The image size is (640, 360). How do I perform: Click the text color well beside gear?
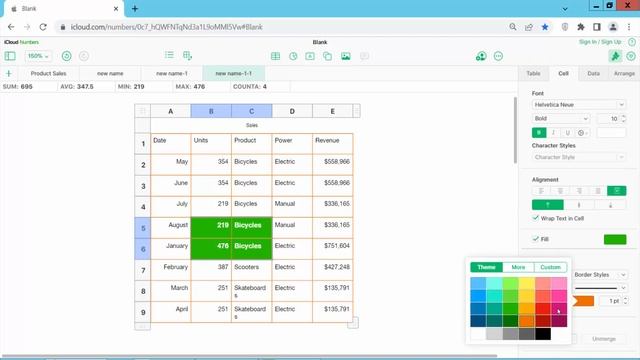pos(611,133)
